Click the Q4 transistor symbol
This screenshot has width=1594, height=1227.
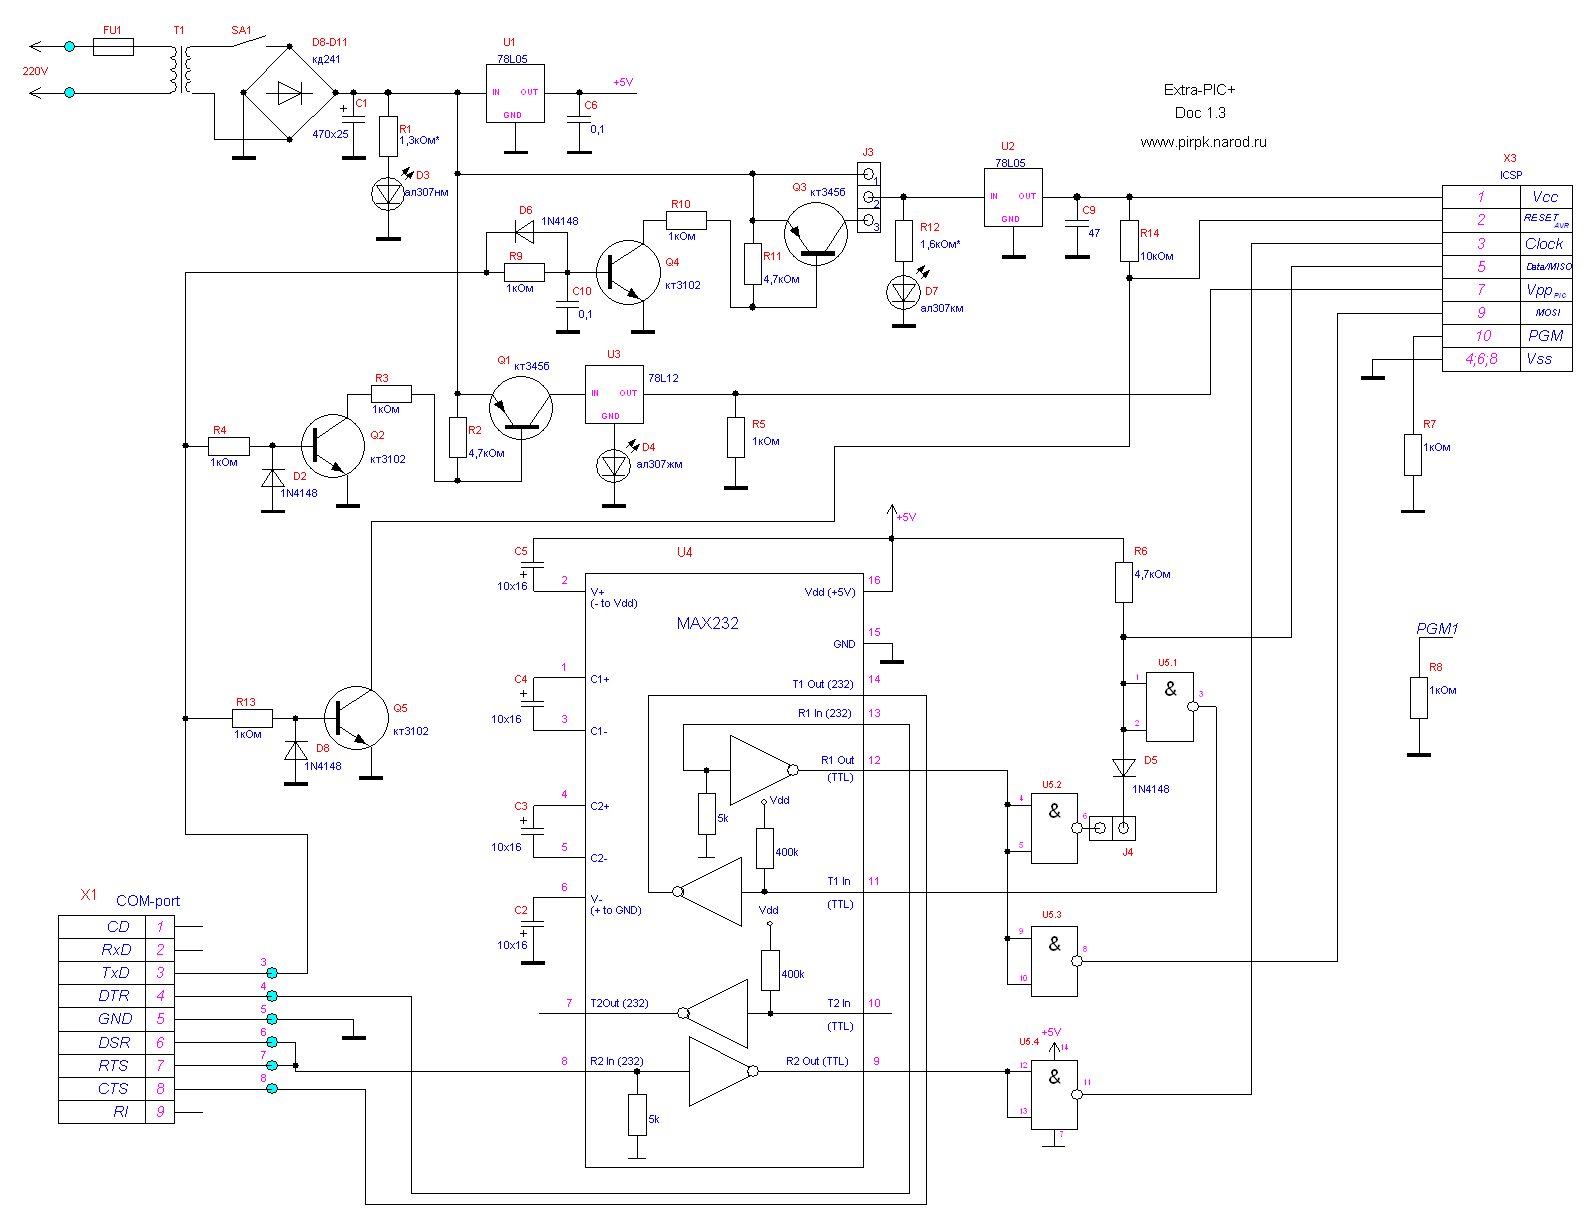click(x=628, y=272)
